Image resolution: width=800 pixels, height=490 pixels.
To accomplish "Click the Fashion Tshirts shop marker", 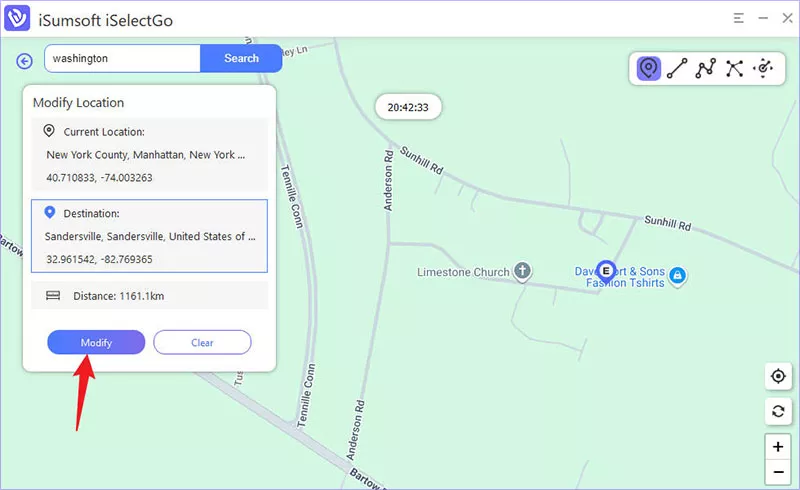I will coord(677,275).
